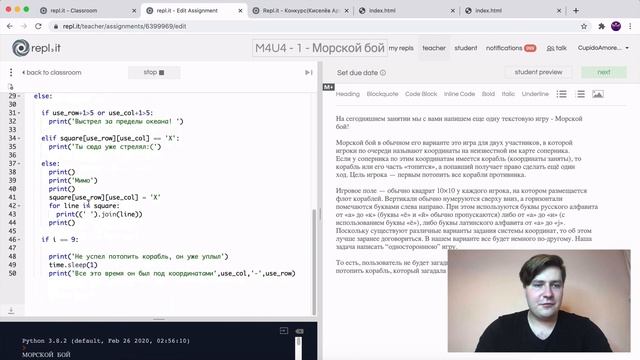Viewport: 640px width, 360px height.
Task: View site info lock icon
Action: 56,26
